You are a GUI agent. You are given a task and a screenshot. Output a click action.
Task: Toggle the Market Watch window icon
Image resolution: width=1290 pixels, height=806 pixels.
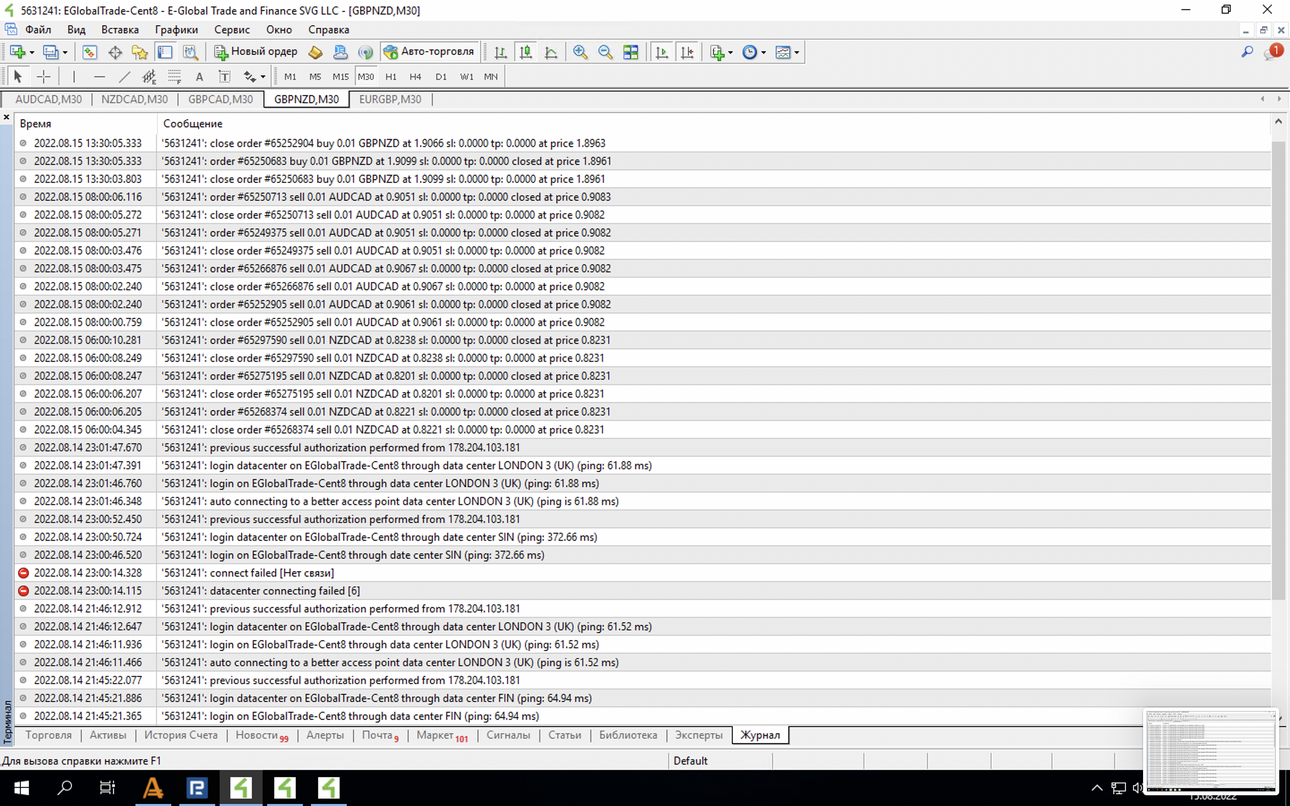(90, 52)
